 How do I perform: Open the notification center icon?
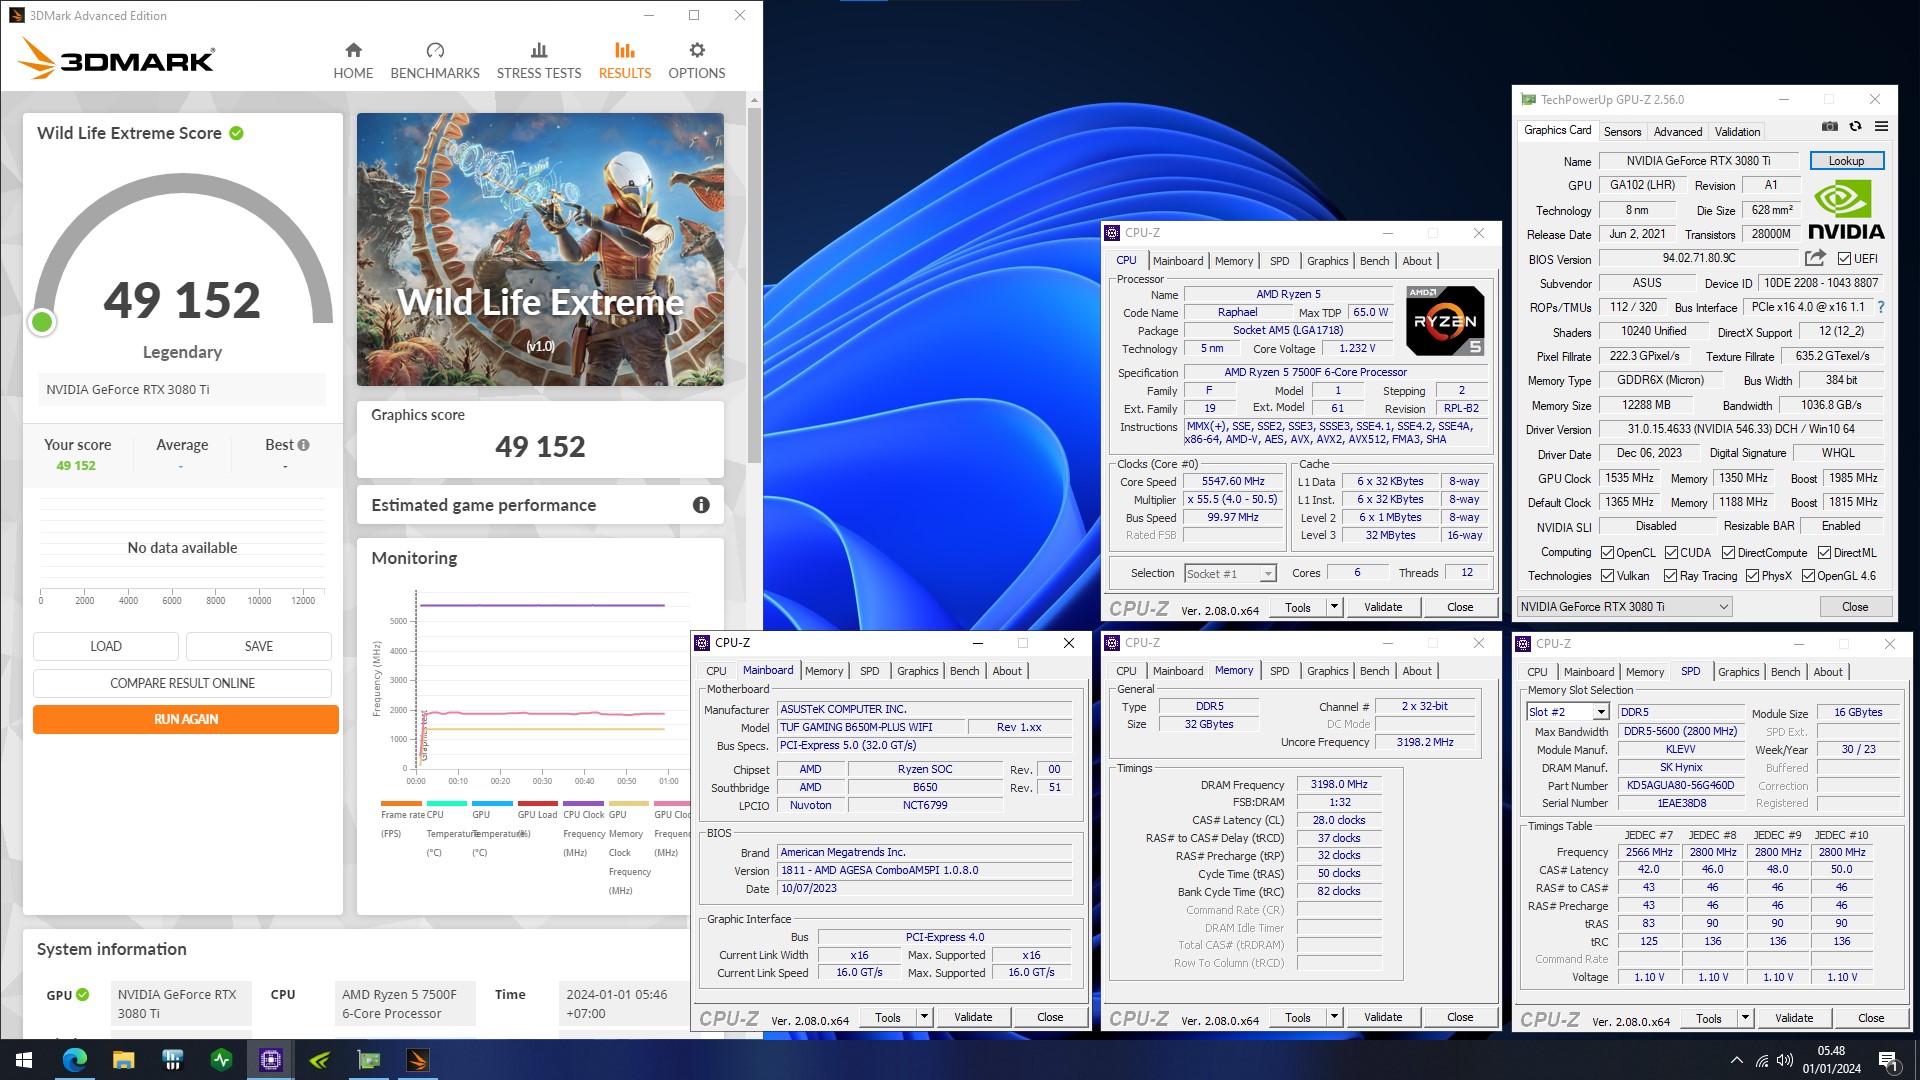[x=1888, y=1060]
